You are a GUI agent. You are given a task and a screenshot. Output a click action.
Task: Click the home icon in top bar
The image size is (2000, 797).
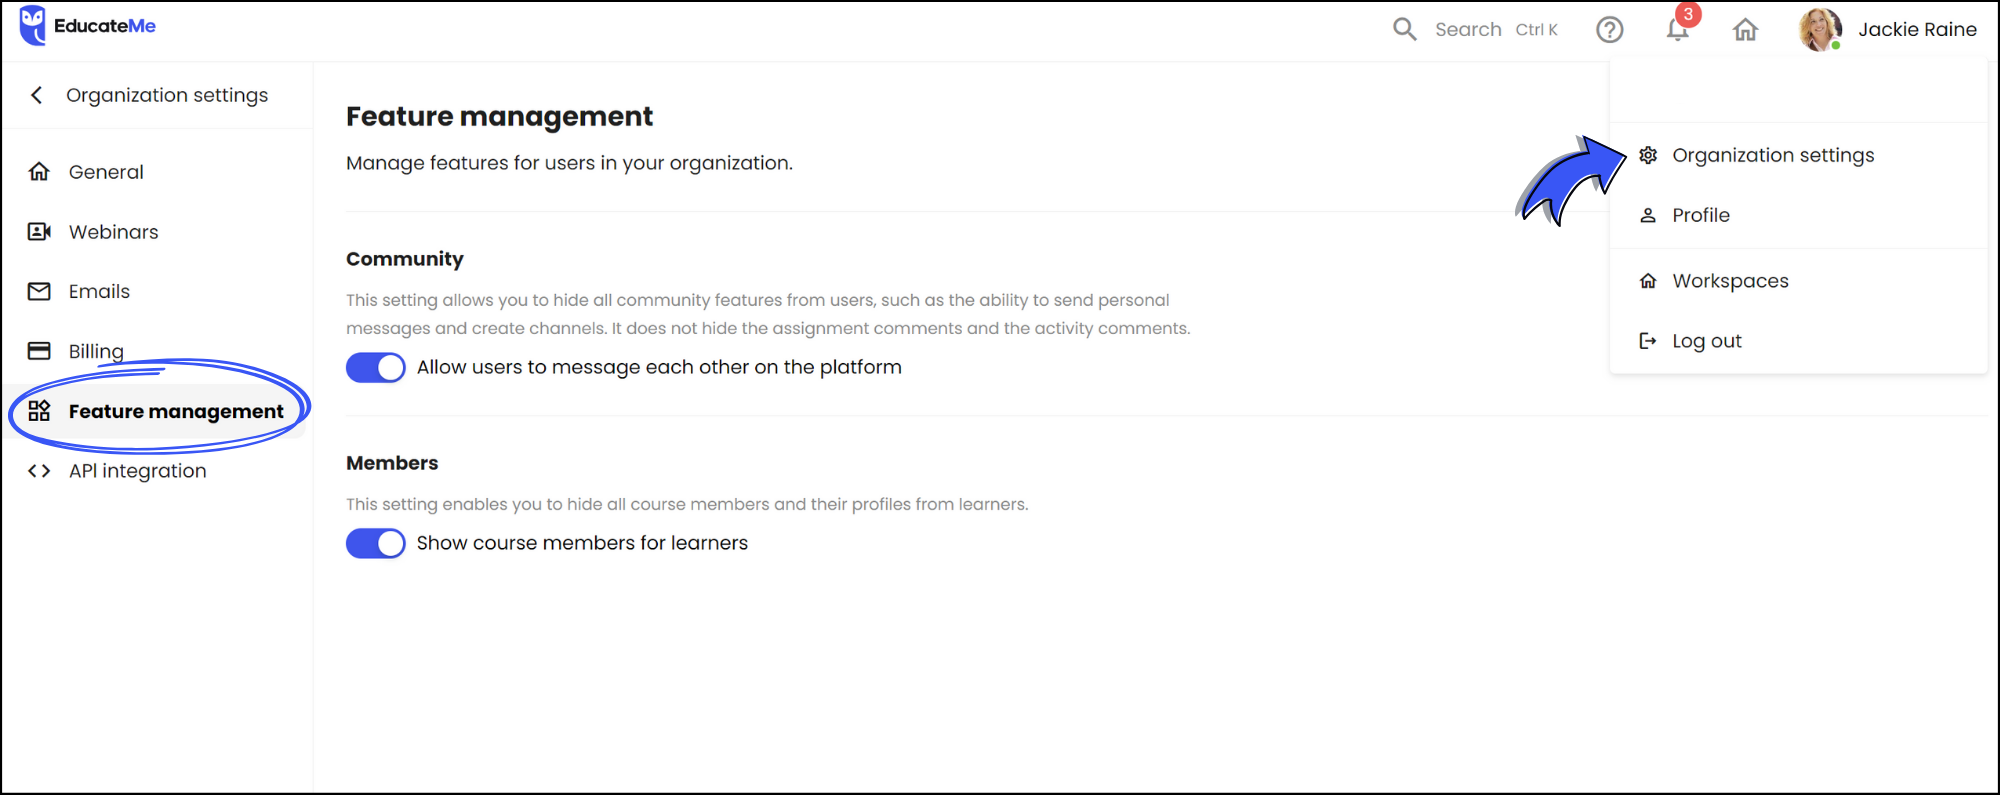pyautogui.click(x=1745, y=30)
